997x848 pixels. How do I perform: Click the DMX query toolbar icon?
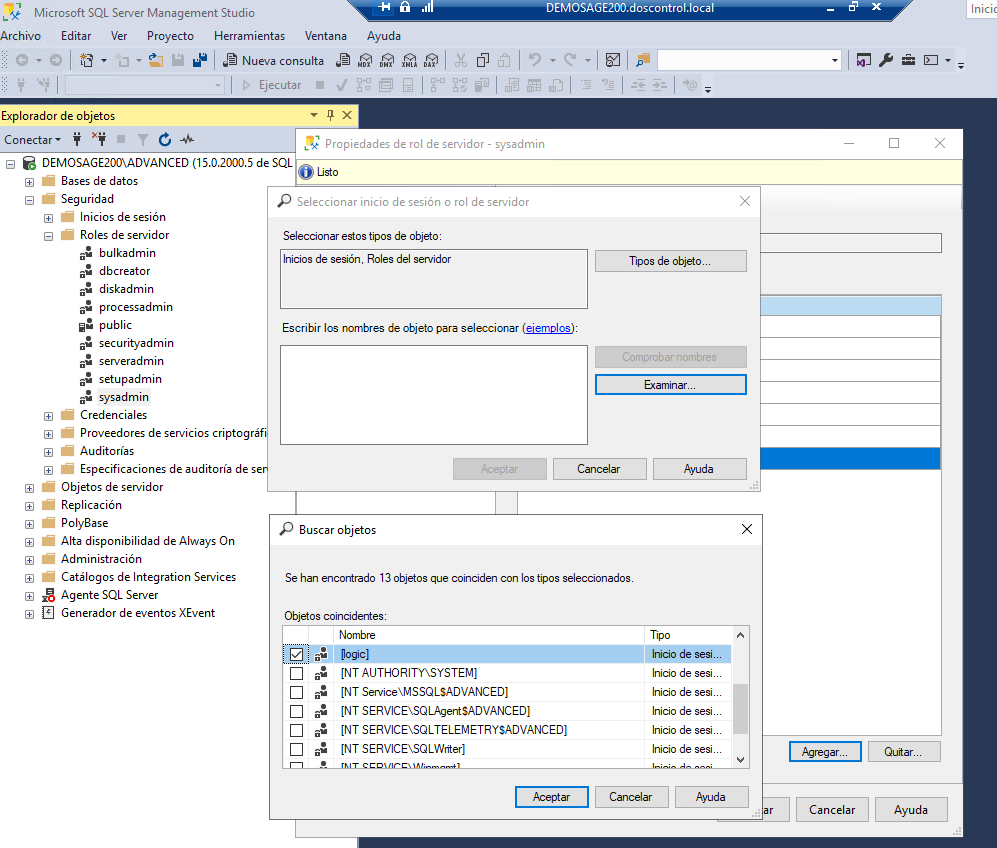click(387, 60)
